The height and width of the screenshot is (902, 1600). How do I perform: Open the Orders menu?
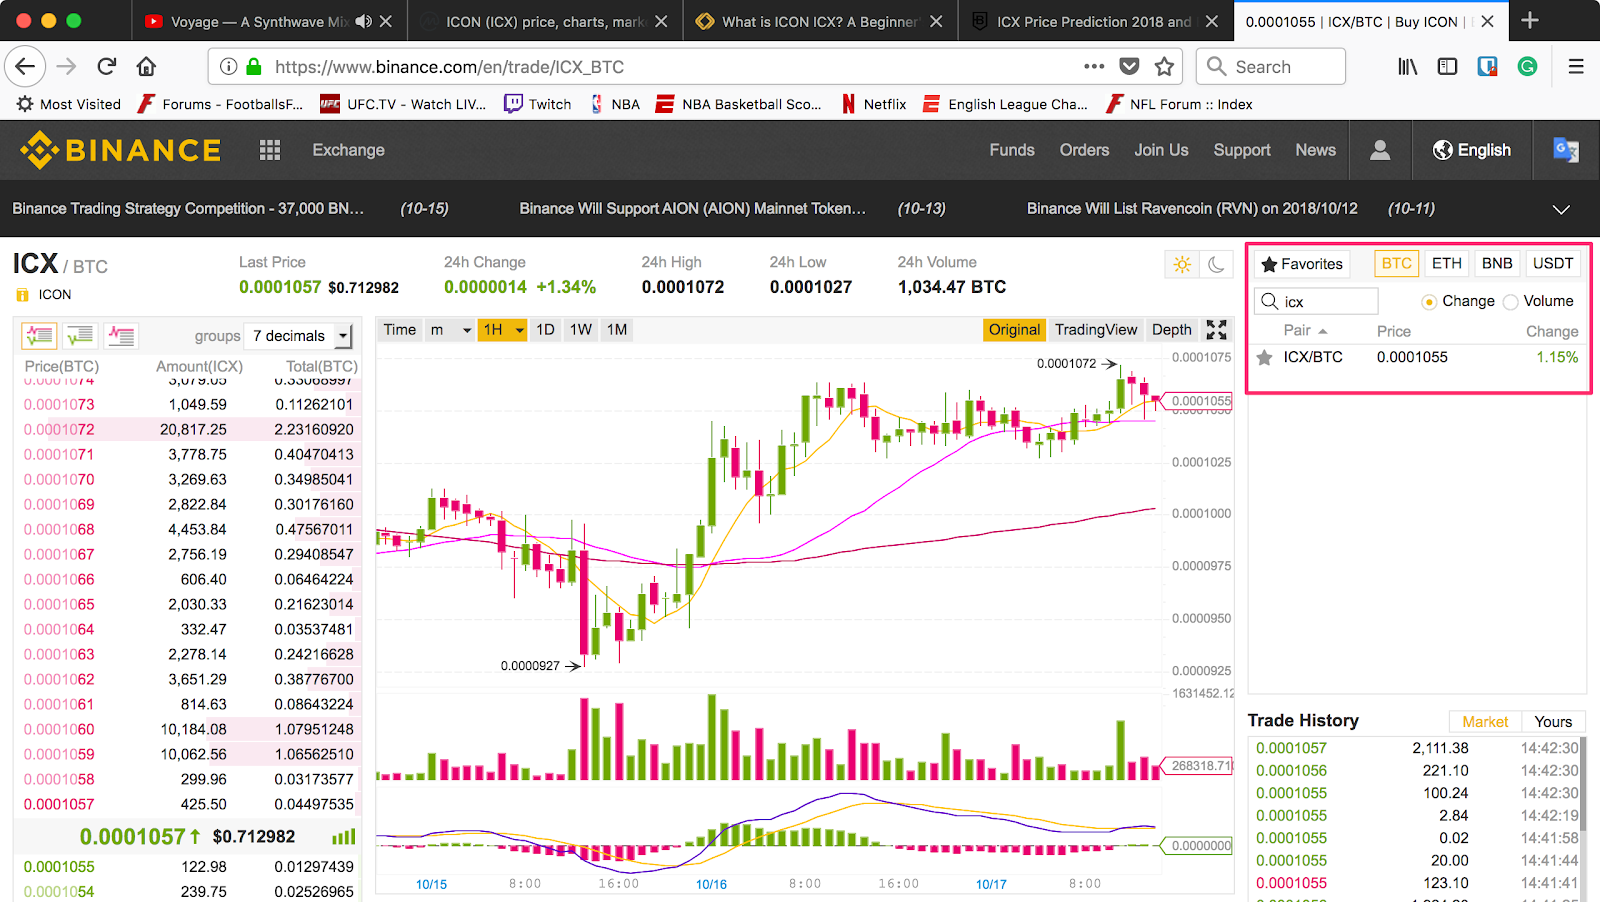point(1084,150)
